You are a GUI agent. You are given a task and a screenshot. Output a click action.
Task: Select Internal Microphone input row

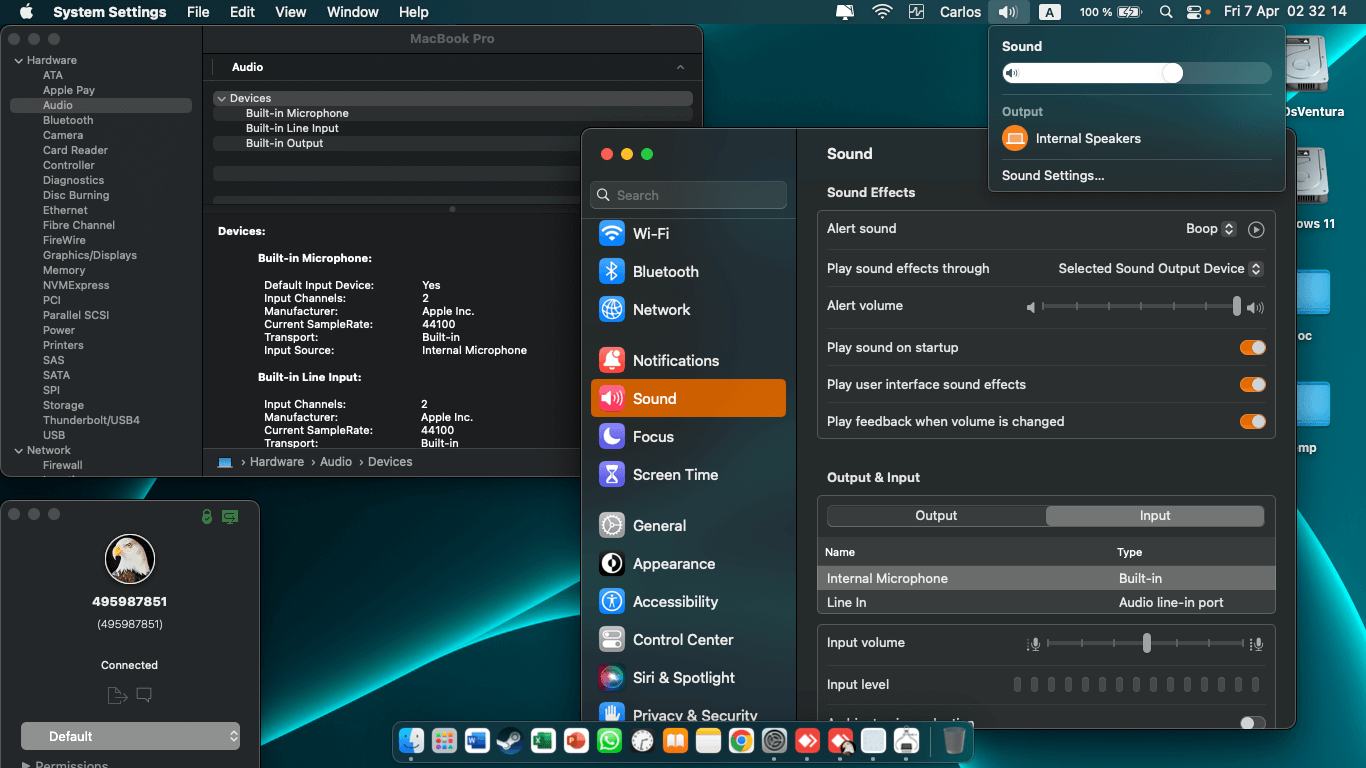1046,578
